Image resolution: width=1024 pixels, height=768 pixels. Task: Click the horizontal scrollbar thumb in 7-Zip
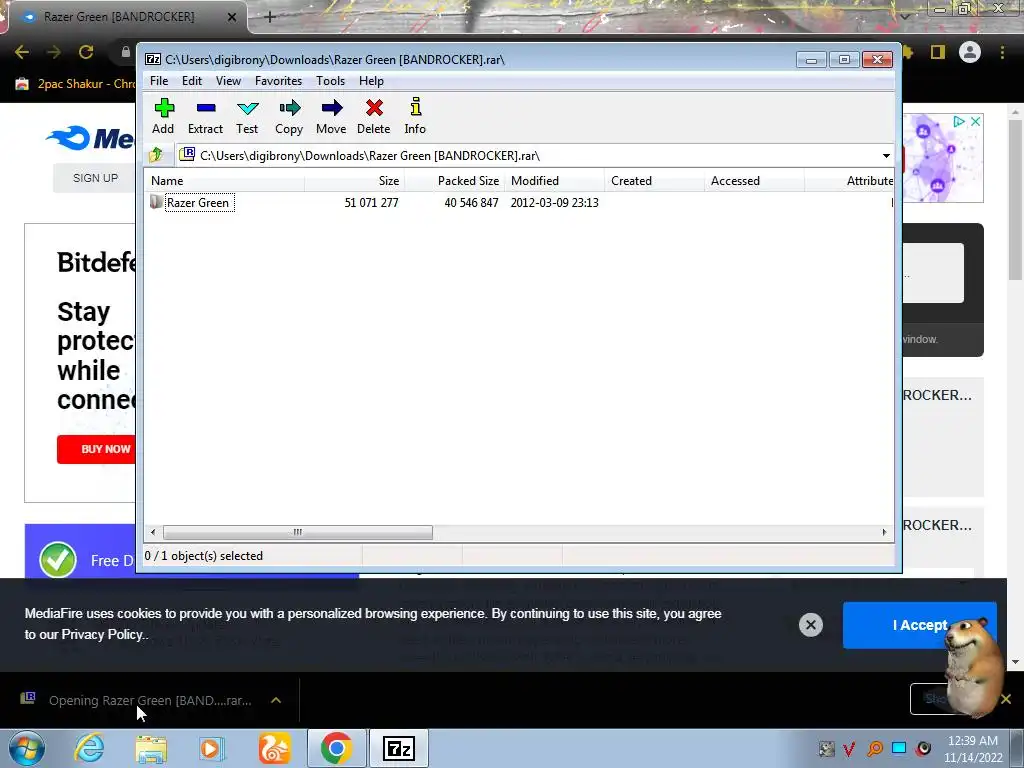(298, 532)
